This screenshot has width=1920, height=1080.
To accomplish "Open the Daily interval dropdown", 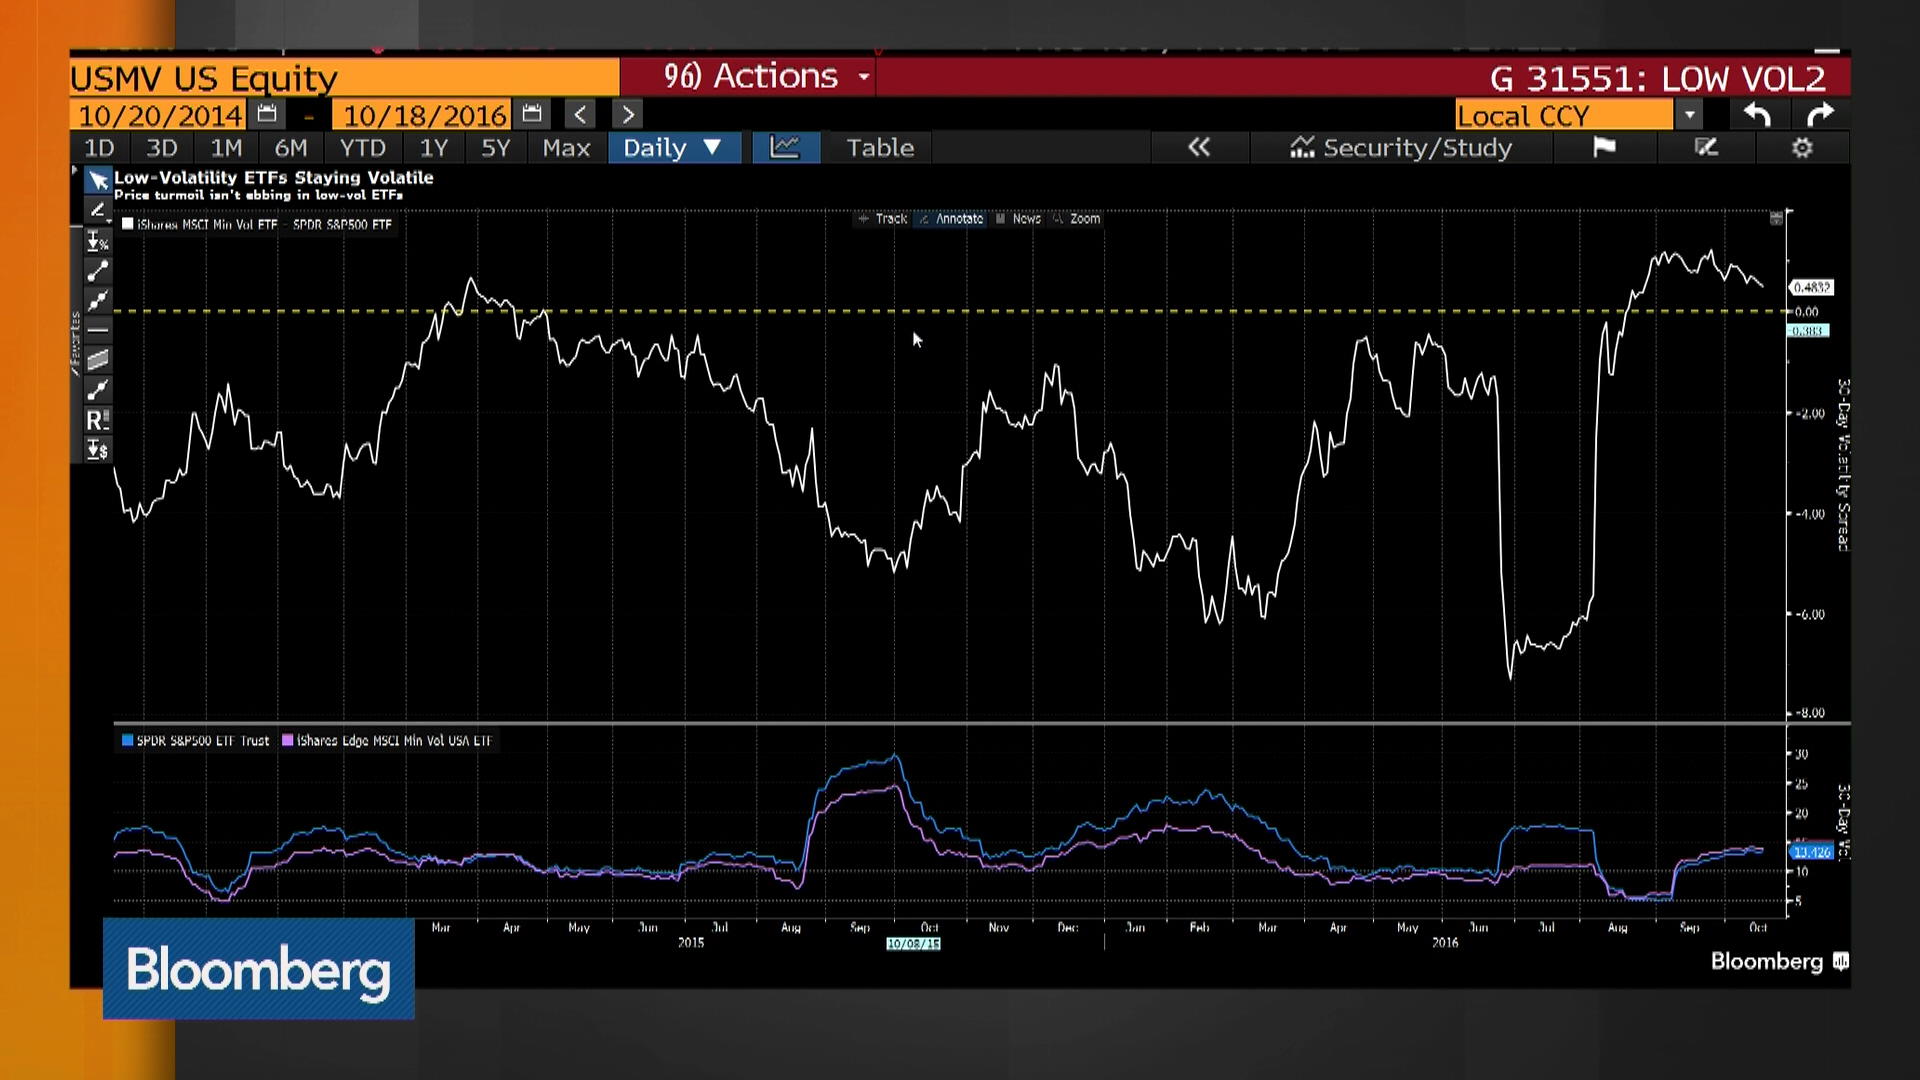I will [x=674, y=147].
